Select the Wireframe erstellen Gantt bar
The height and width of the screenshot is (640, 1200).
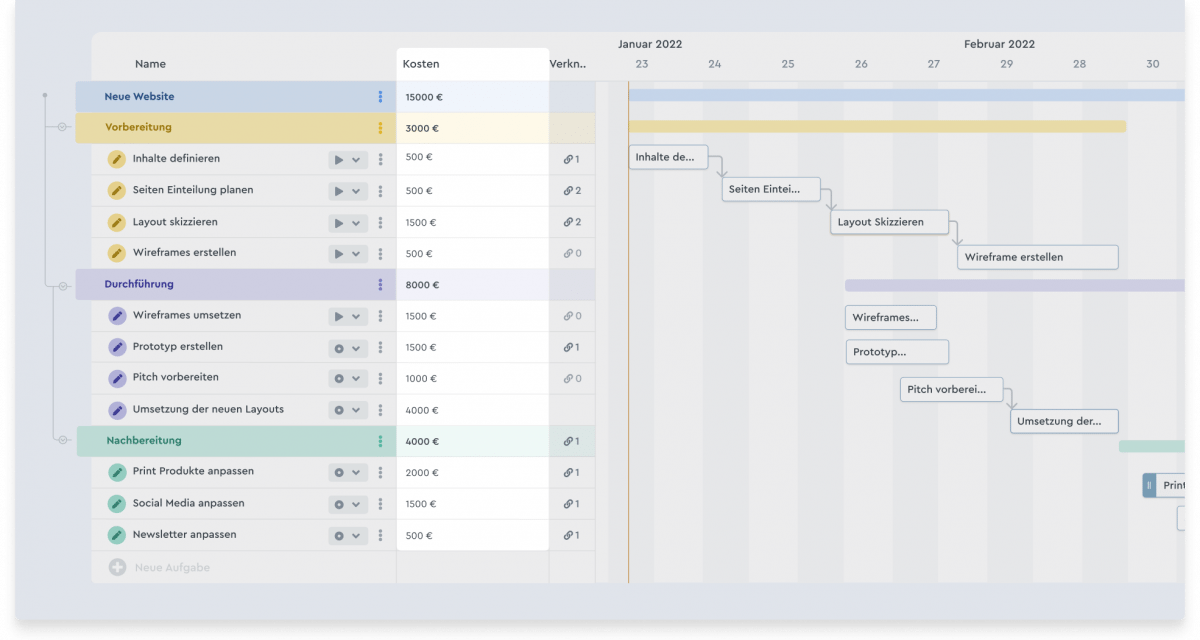click(1037, 257)
